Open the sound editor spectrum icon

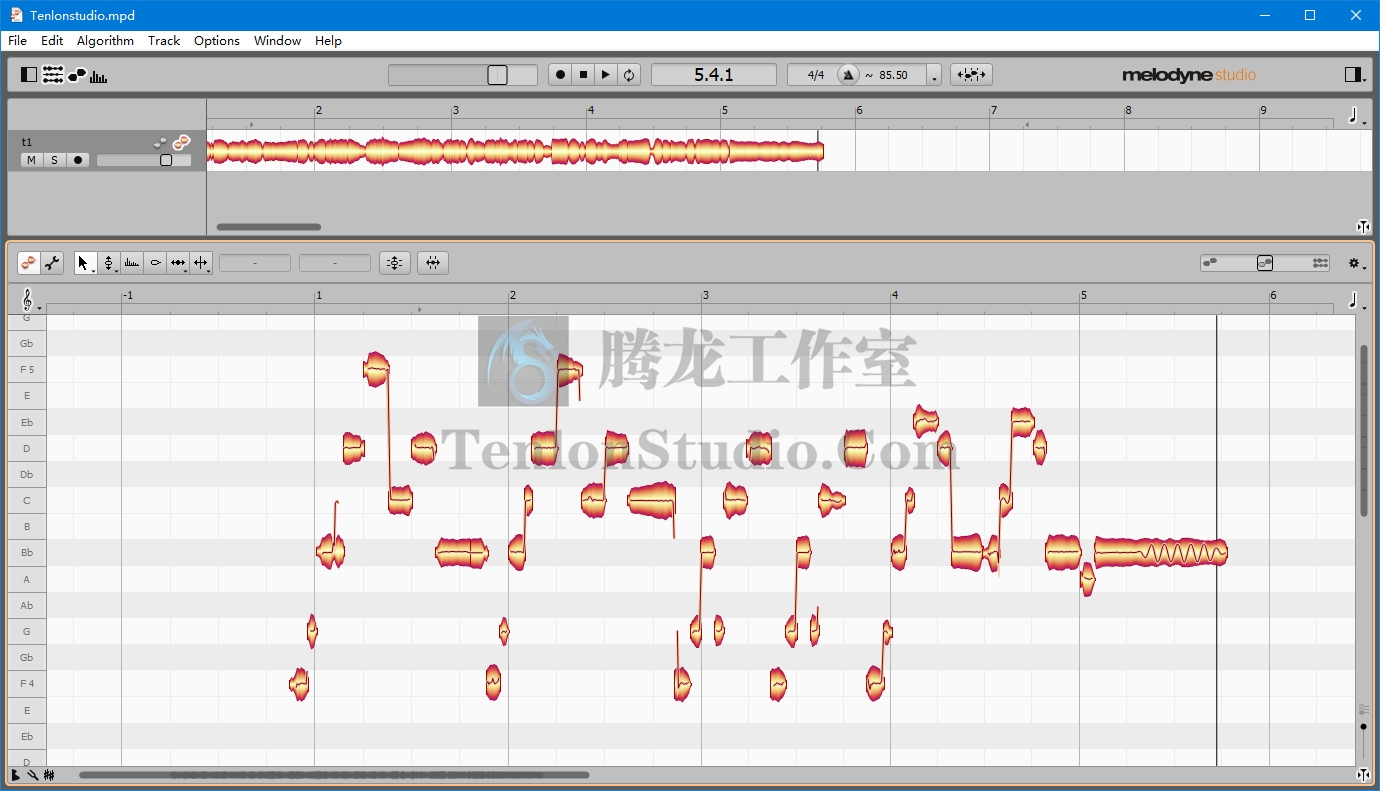99,75
